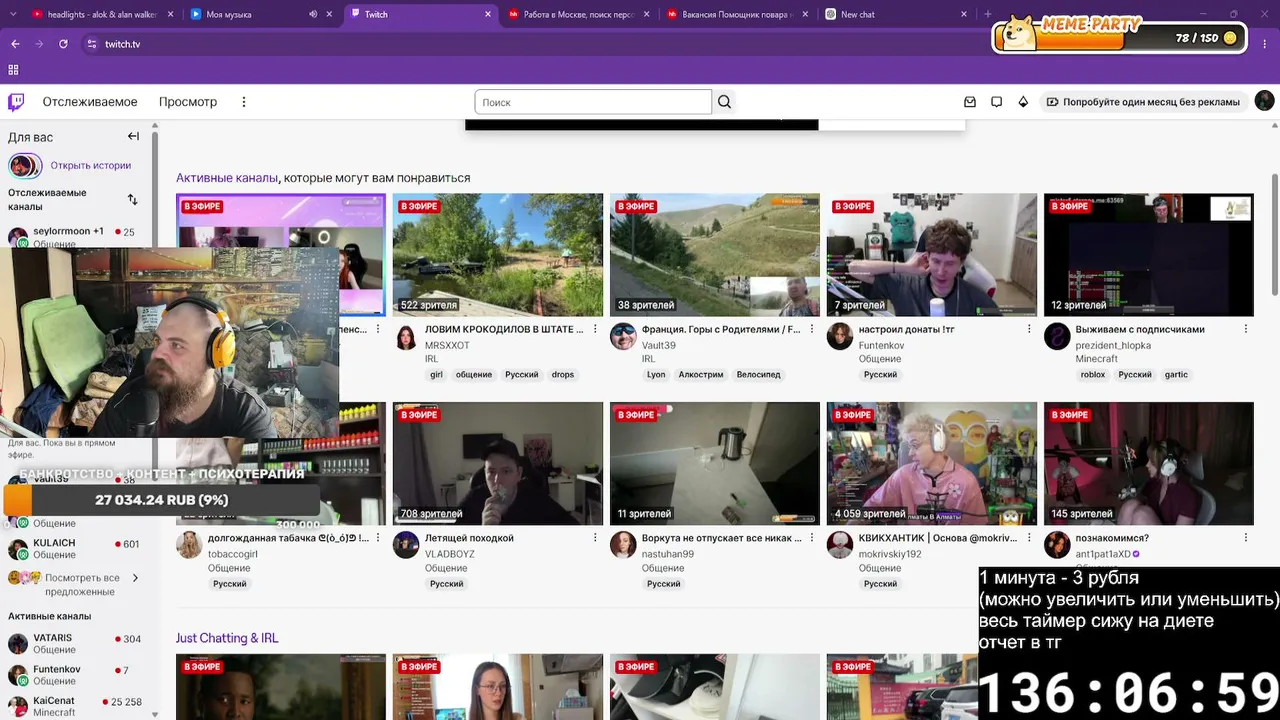
Task: Open options menu for познакомимся? stream
Action: (x=1246, y=538)
